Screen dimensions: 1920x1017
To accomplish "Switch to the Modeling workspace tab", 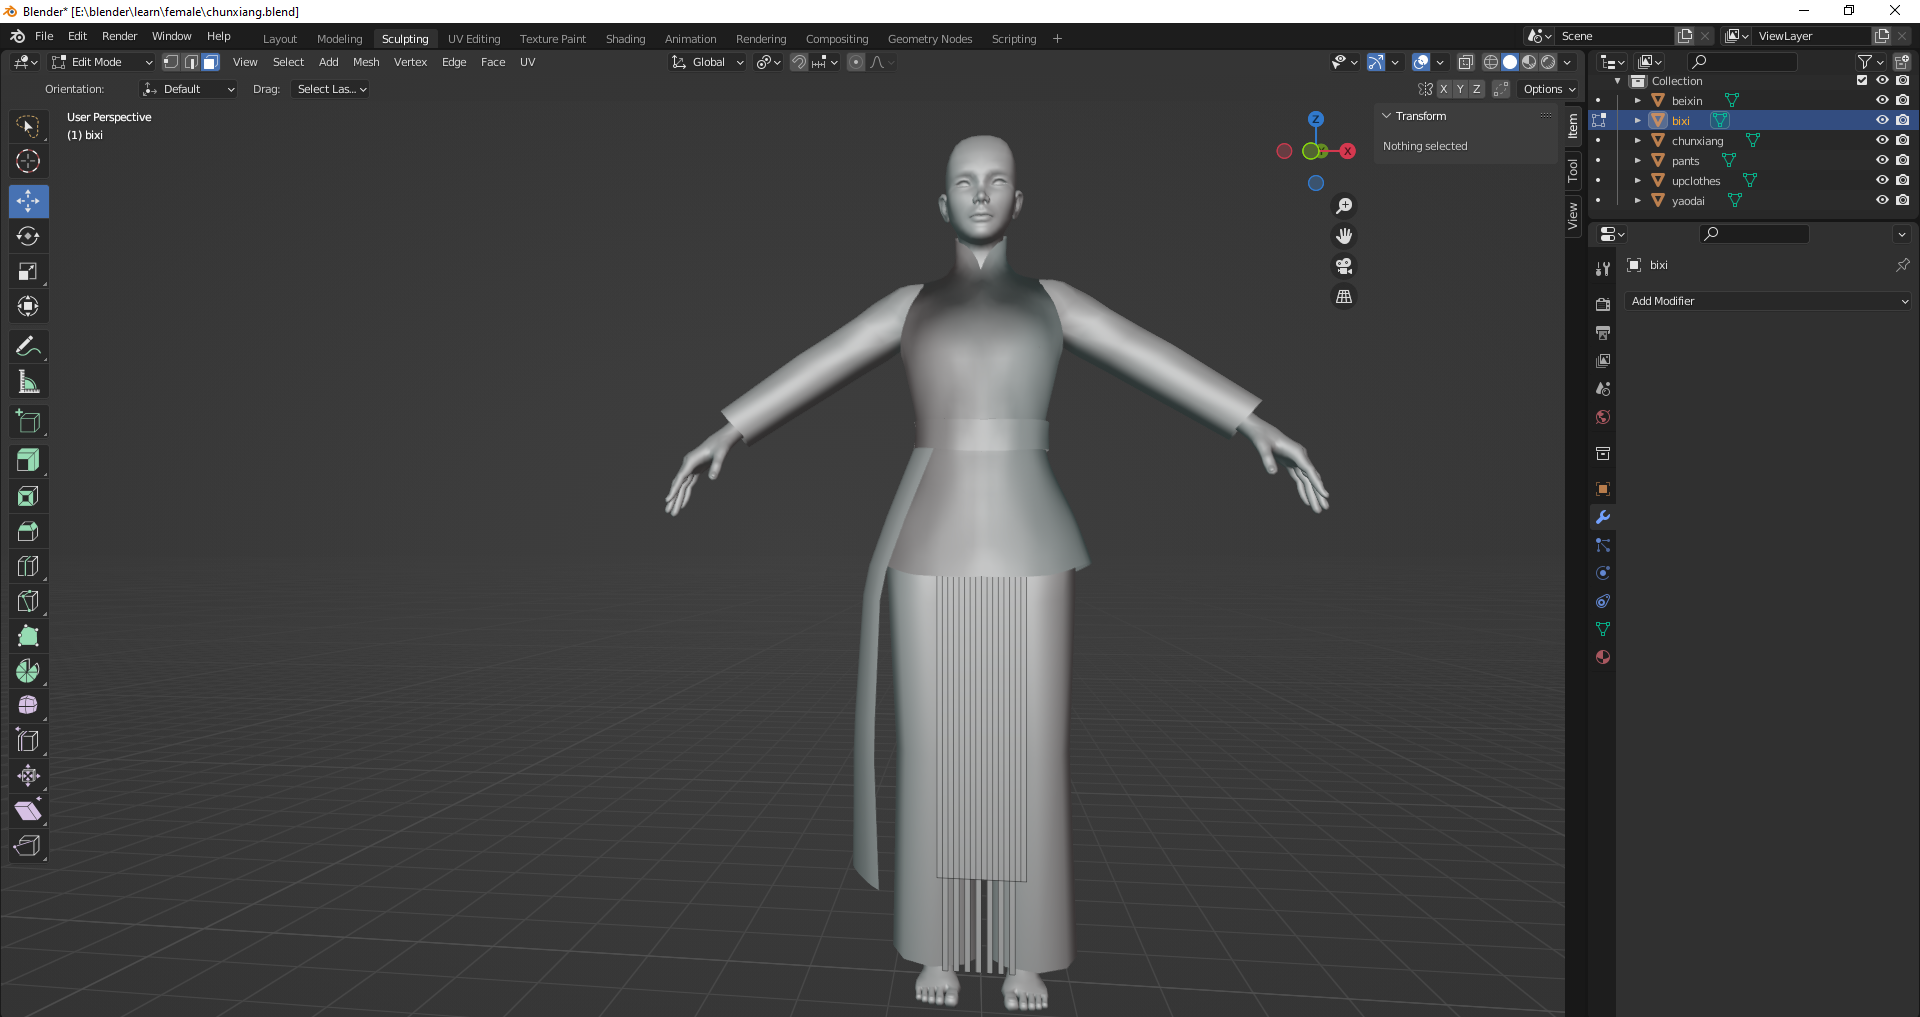I will tap(339, 39).
